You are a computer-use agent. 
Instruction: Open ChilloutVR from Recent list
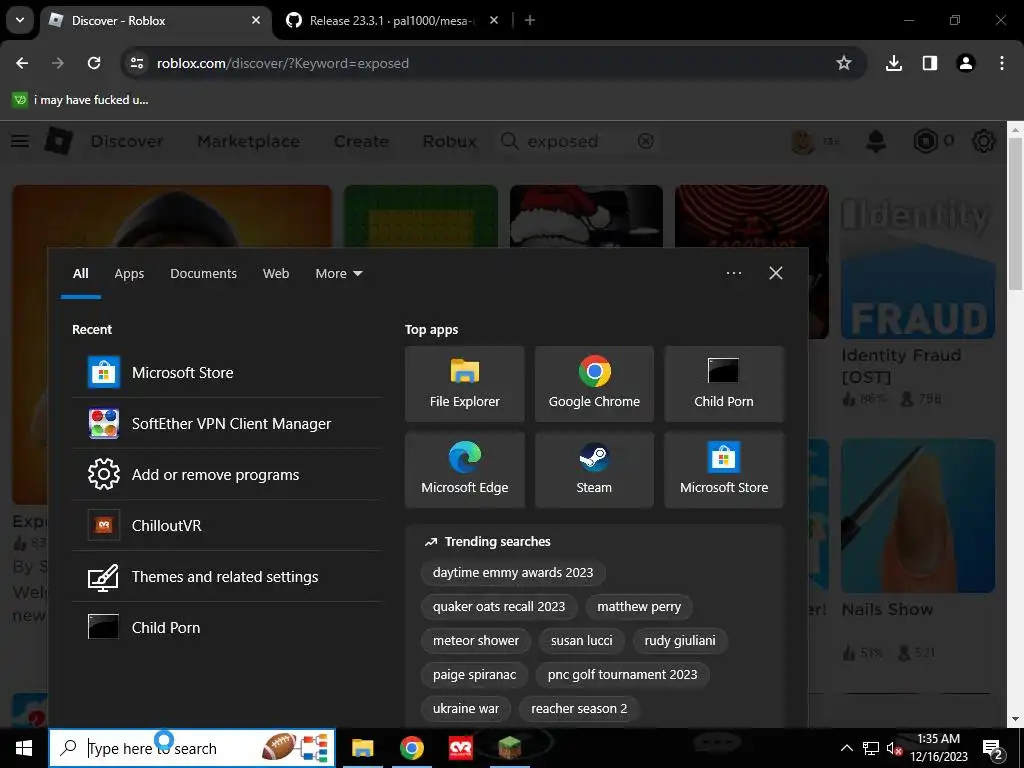point(226,525)
